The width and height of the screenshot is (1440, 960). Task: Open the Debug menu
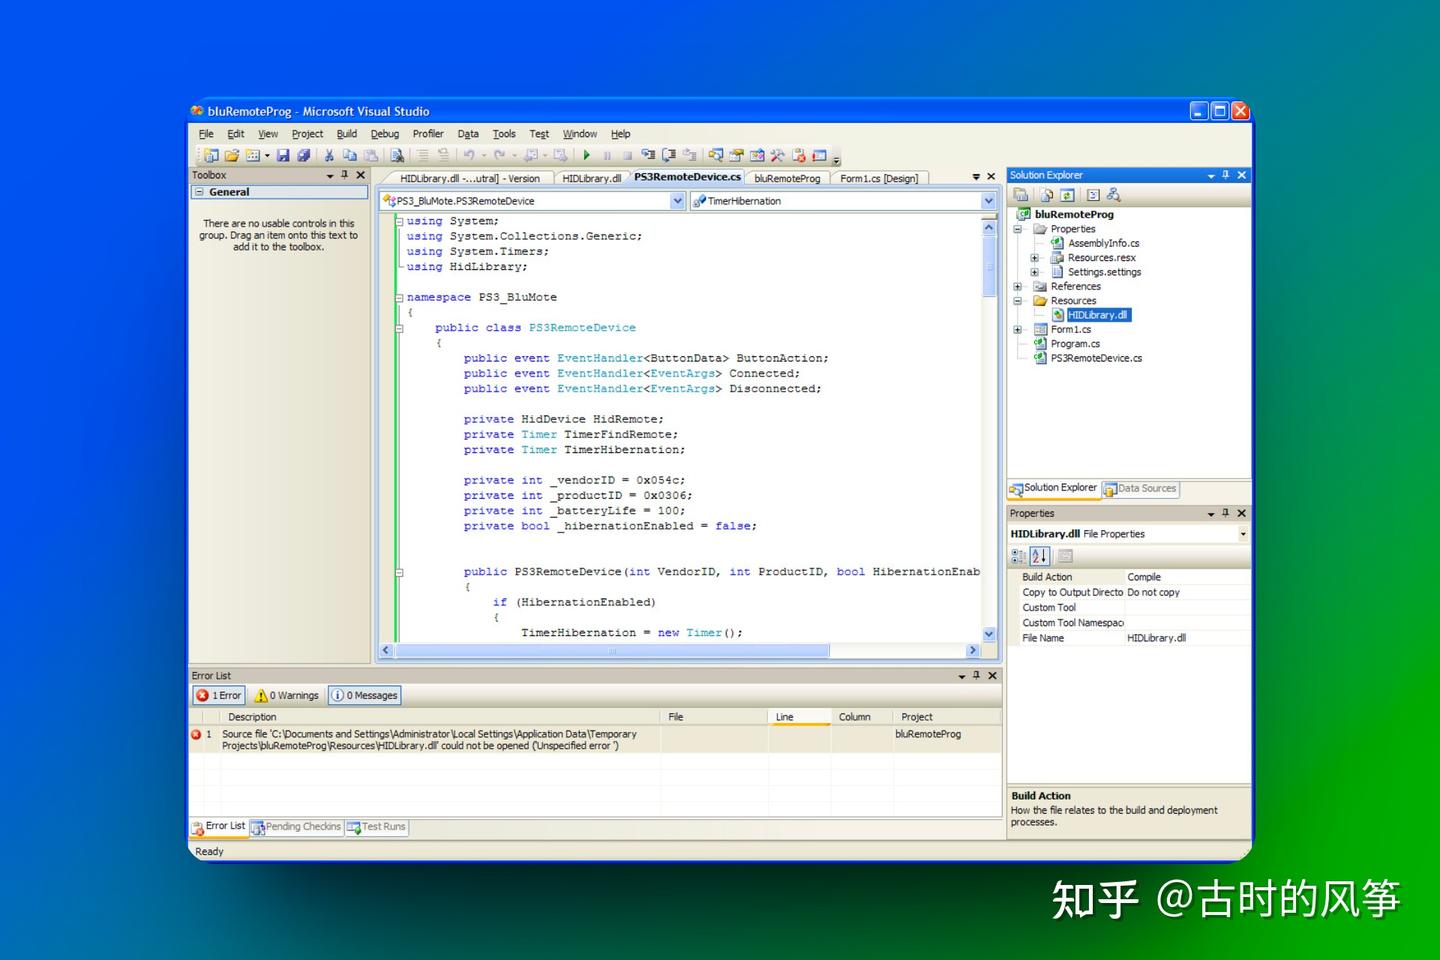click(x=385, y=134)
